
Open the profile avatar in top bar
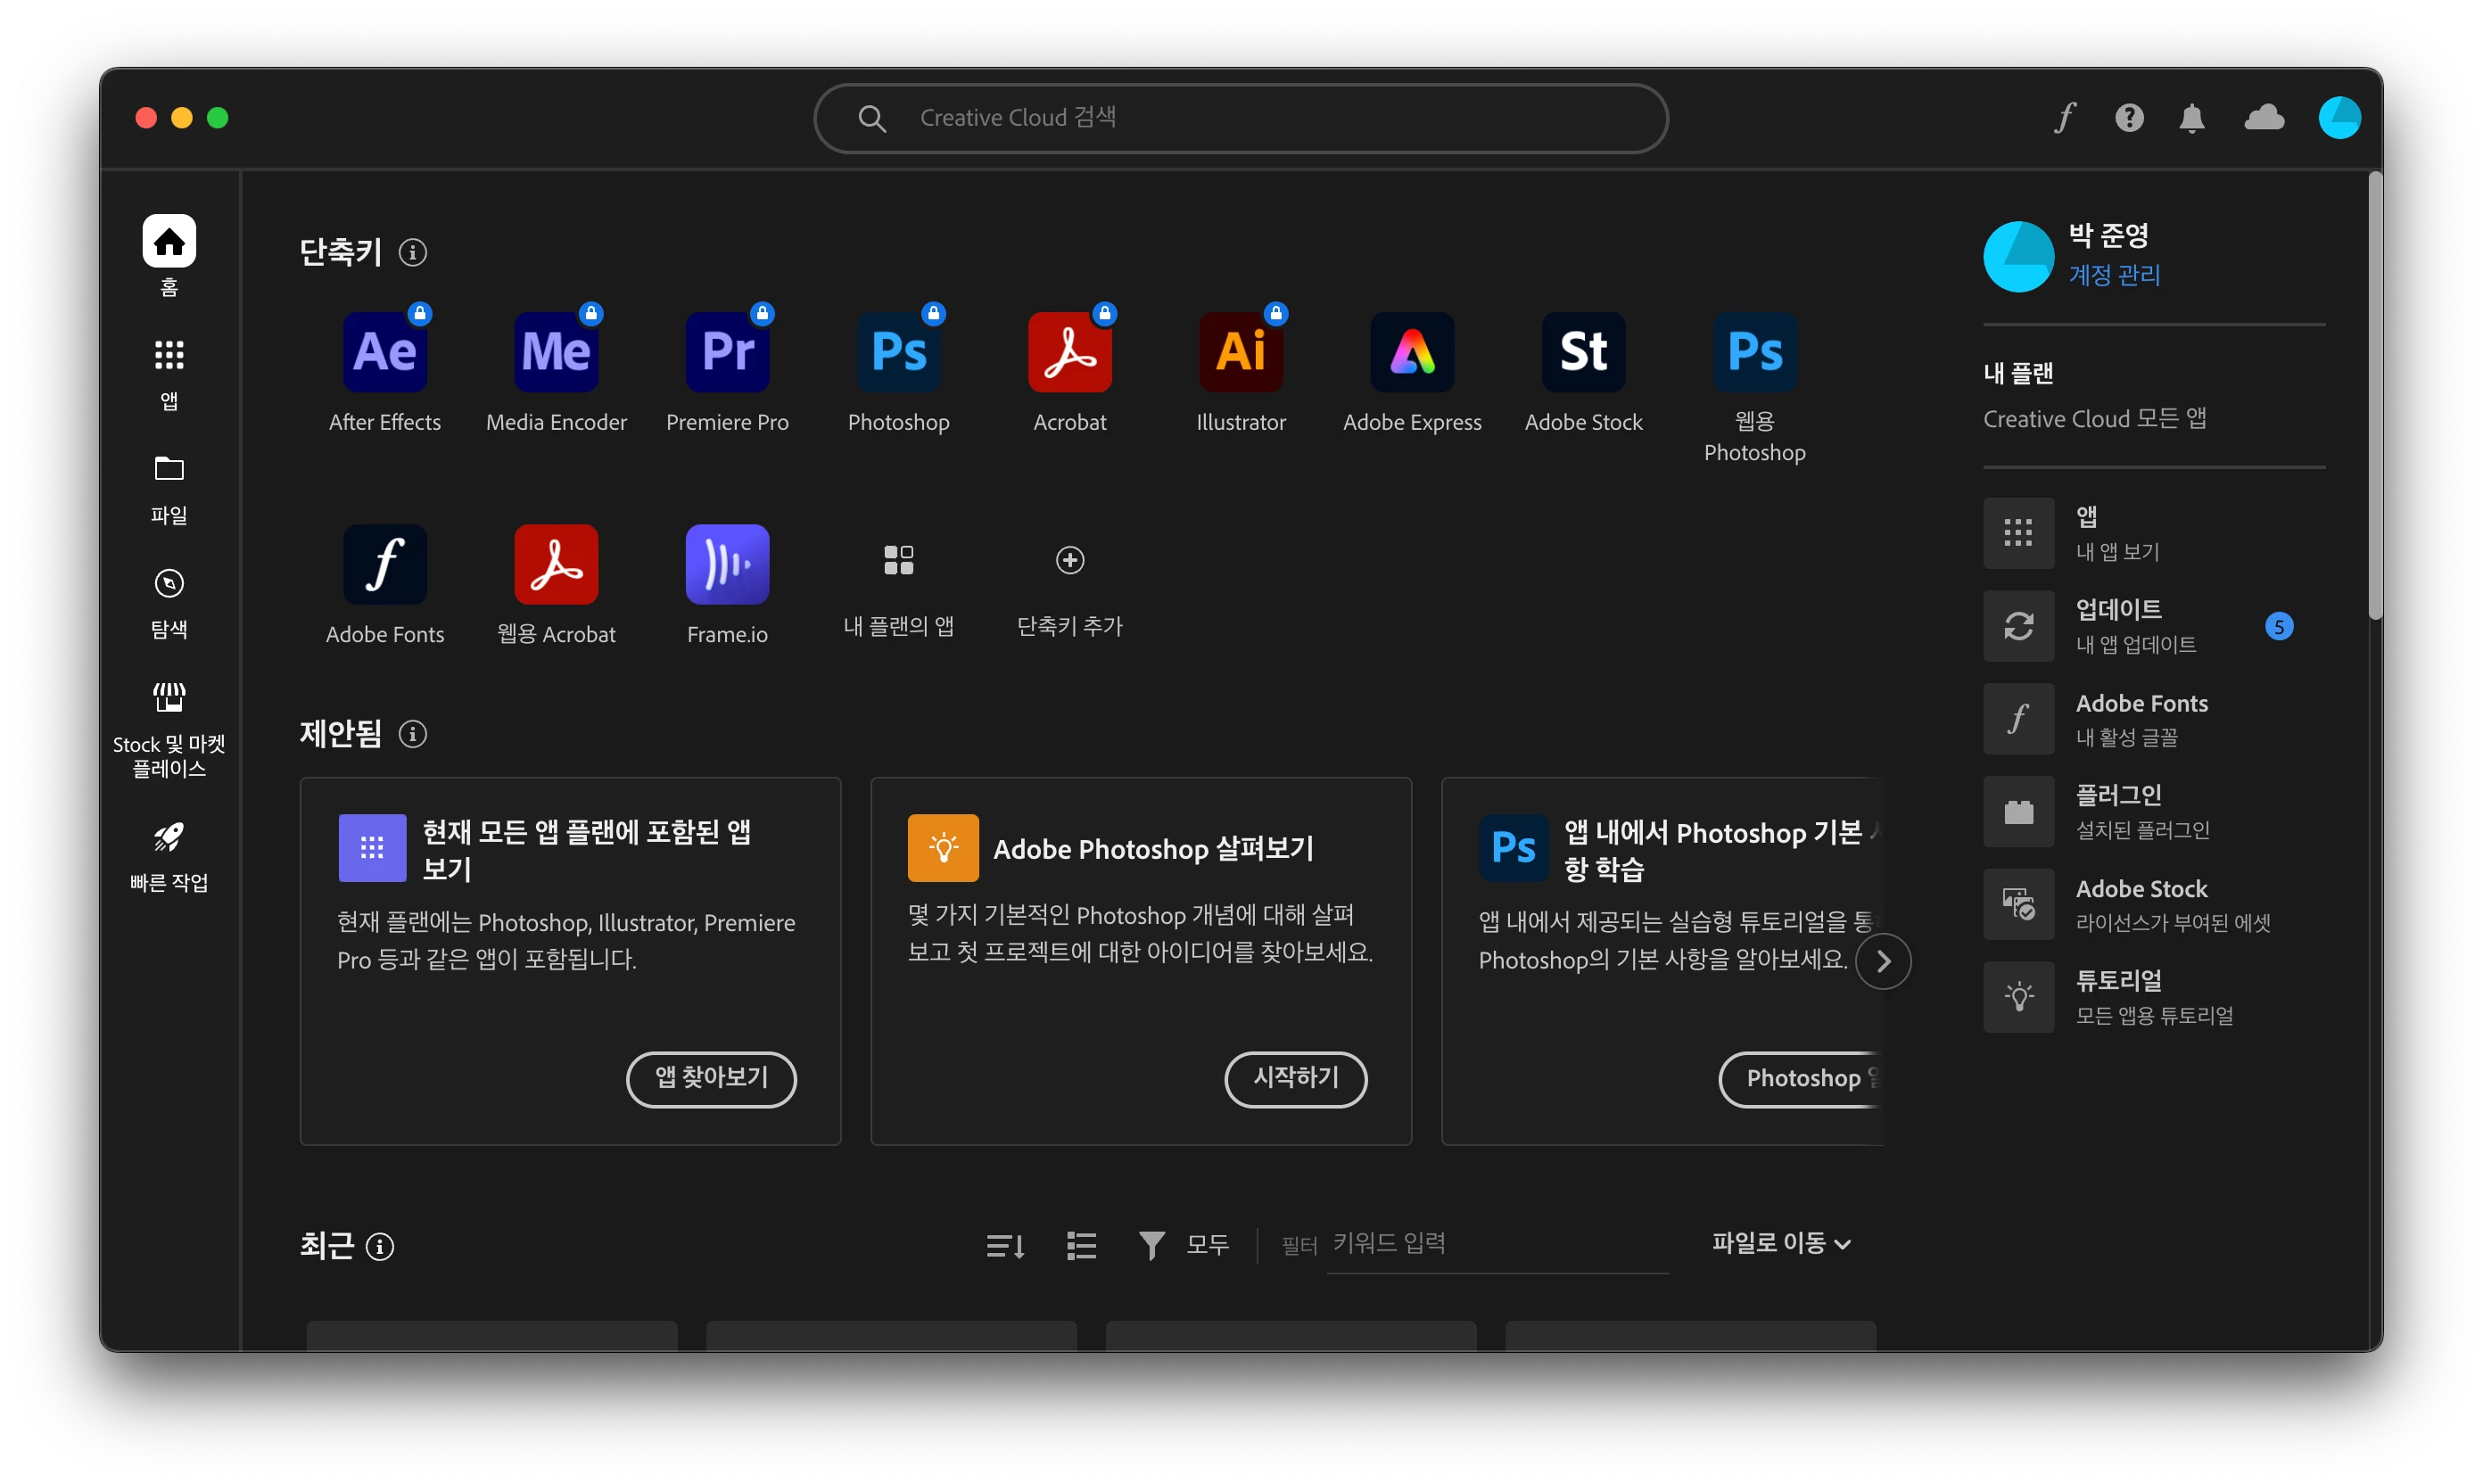point(2339,118)
